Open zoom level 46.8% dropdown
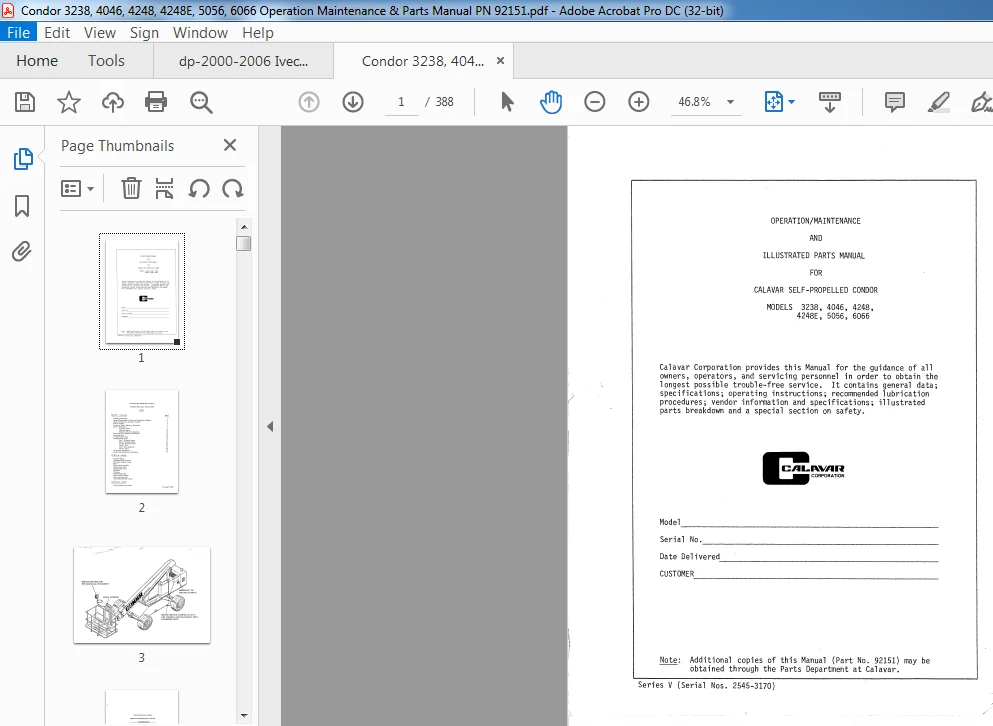Viewport: 993px width, 726px height. [x=705, y=102]
